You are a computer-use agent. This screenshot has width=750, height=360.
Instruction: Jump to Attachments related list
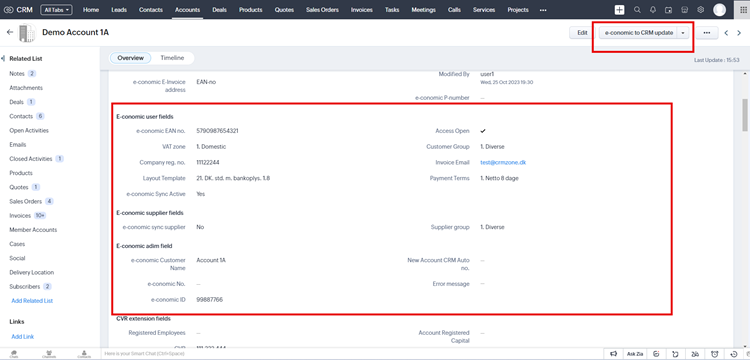[x=26, y=88]
